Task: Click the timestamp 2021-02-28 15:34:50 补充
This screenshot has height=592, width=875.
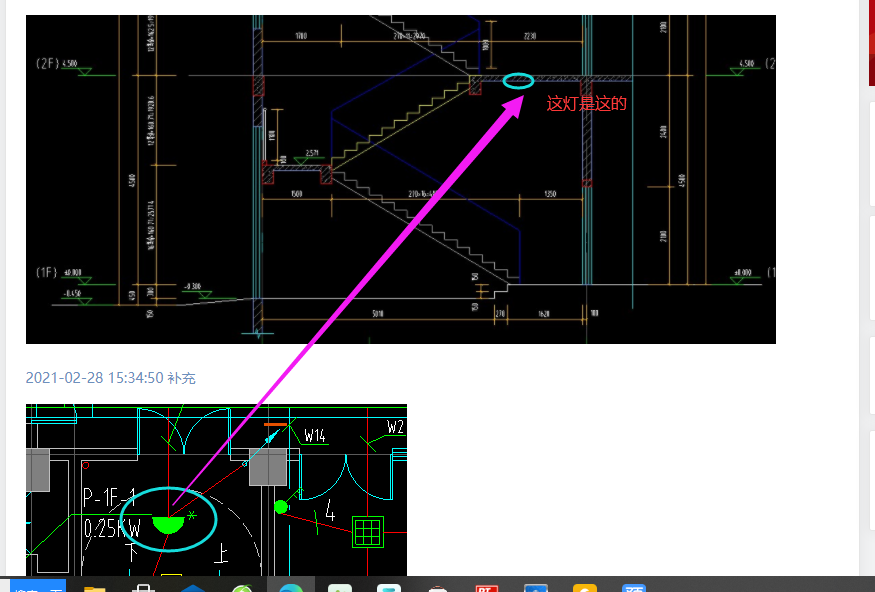Action: (x=110, y=378)
